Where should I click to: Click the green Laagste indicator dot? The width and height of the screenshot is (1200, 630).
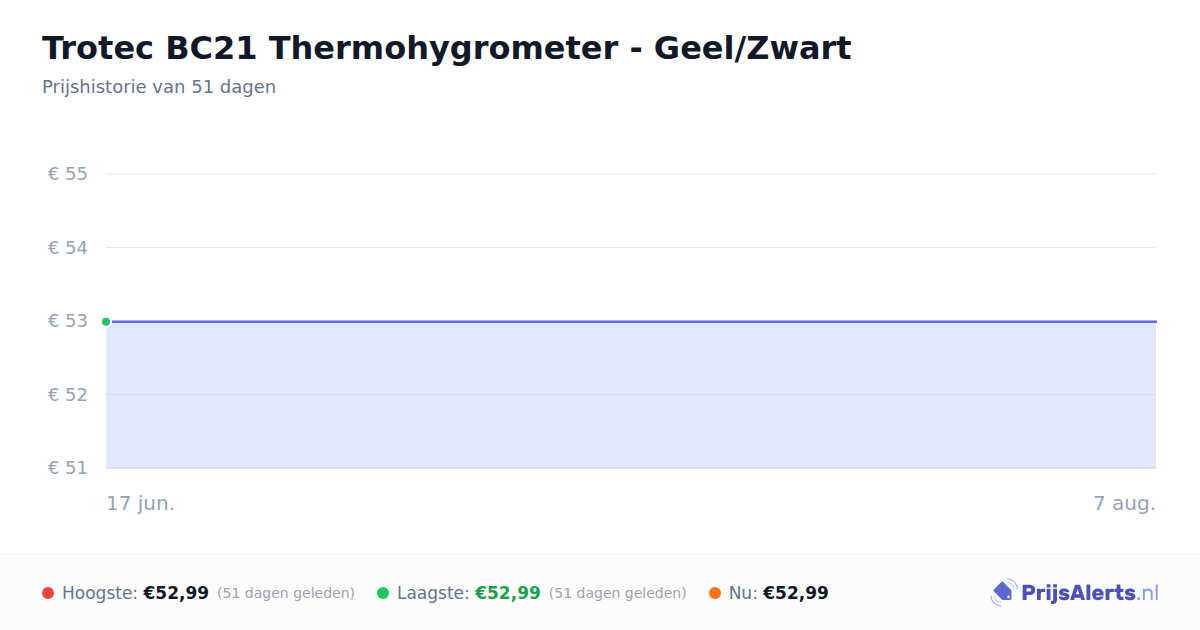coord(383,593)
